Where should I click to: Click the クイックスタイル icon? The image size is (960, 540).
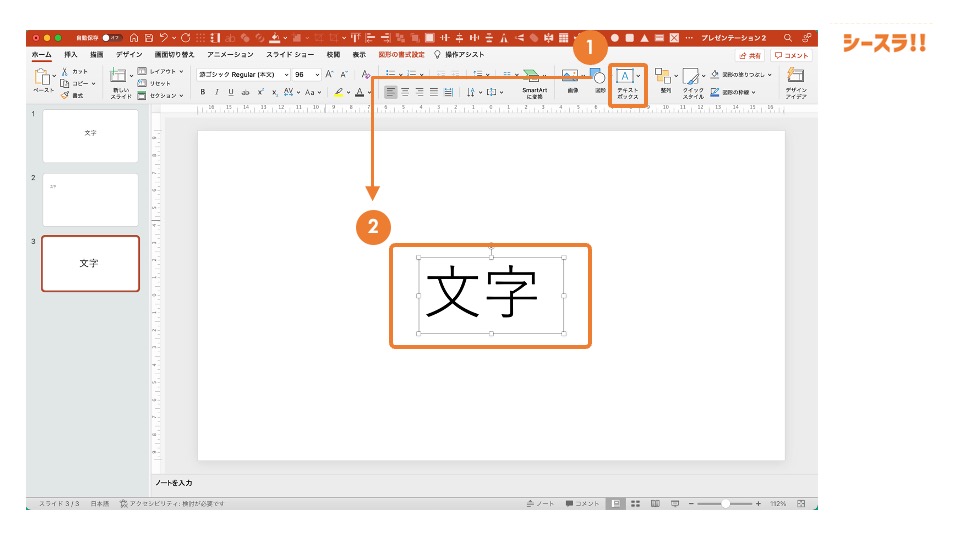point(691,77)
